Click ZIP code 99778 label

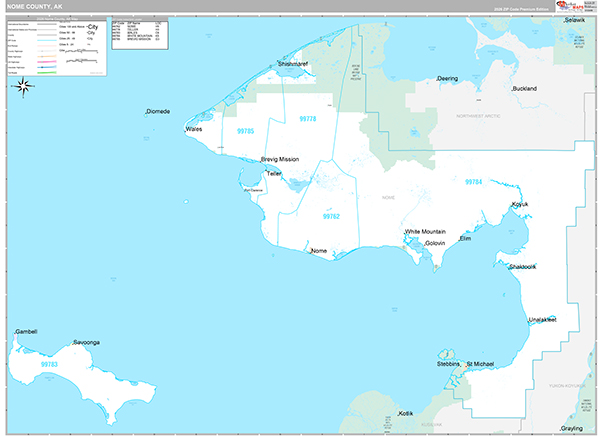coord(308,119)
